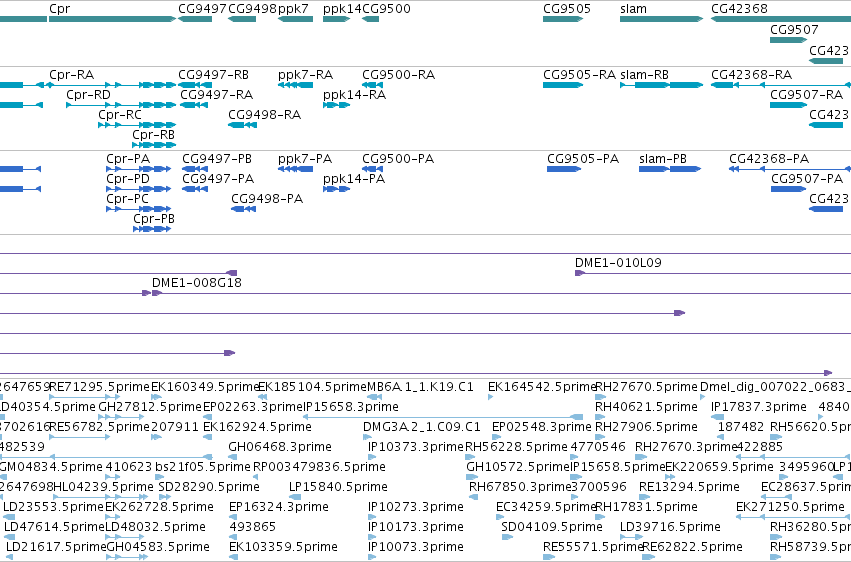Select the slam gene feature
Image resolution: width=851 pixels, height=562 pixels.
click(662, 19)
